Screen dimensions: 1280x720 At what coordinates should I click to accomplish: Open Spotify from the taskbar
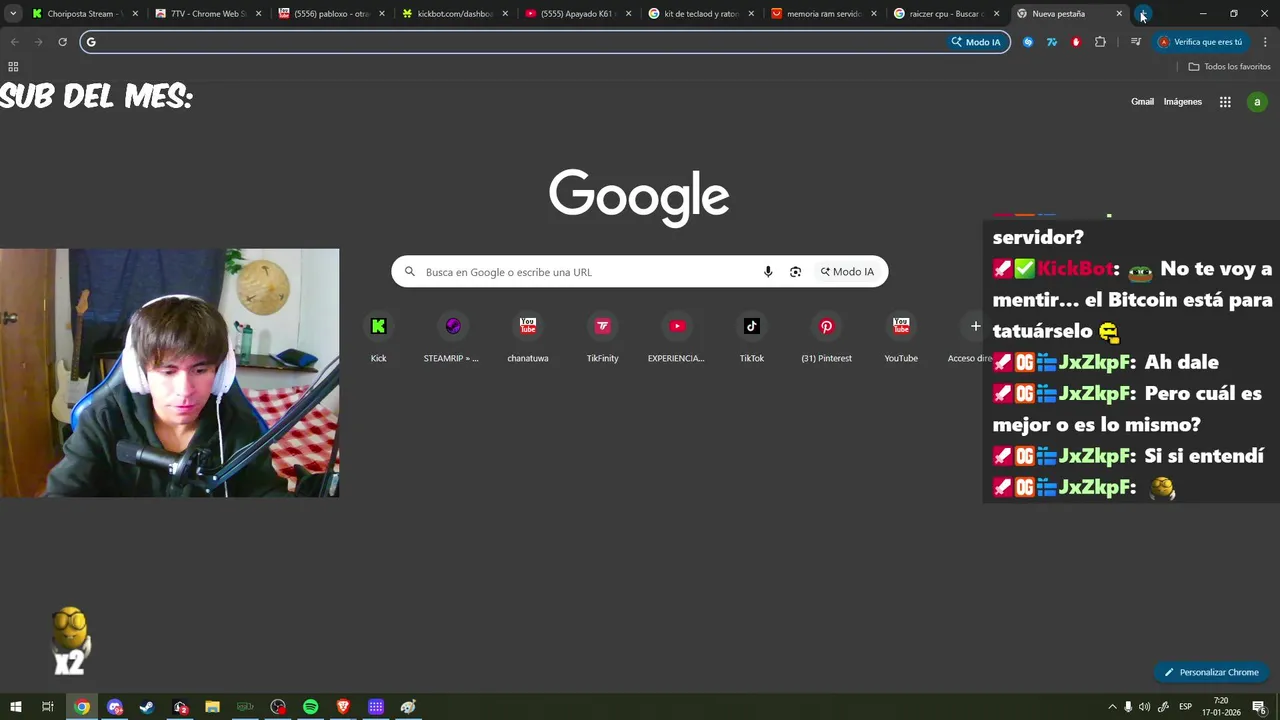310,707
